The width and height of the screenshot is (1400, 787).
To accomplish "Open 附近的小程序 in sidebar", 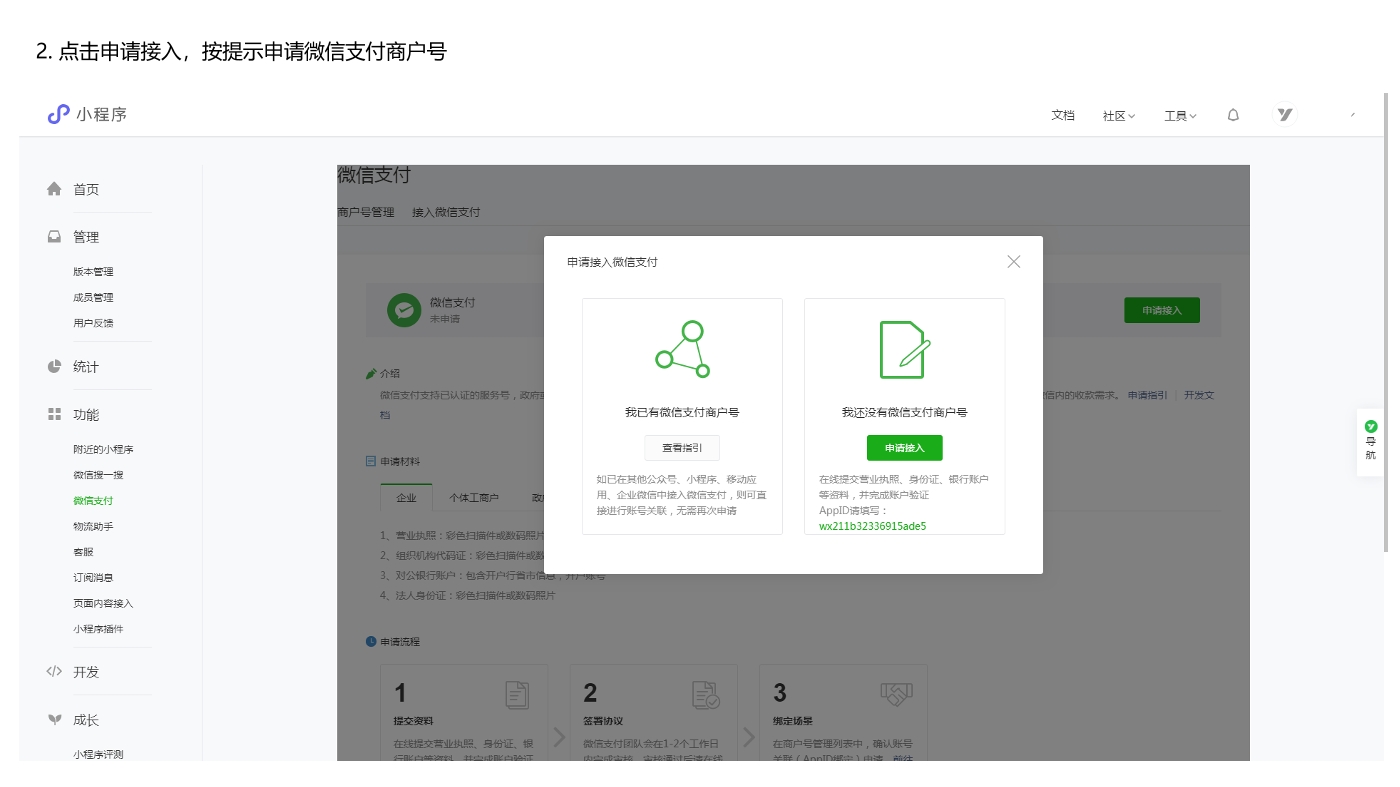I will coord(103,449).
